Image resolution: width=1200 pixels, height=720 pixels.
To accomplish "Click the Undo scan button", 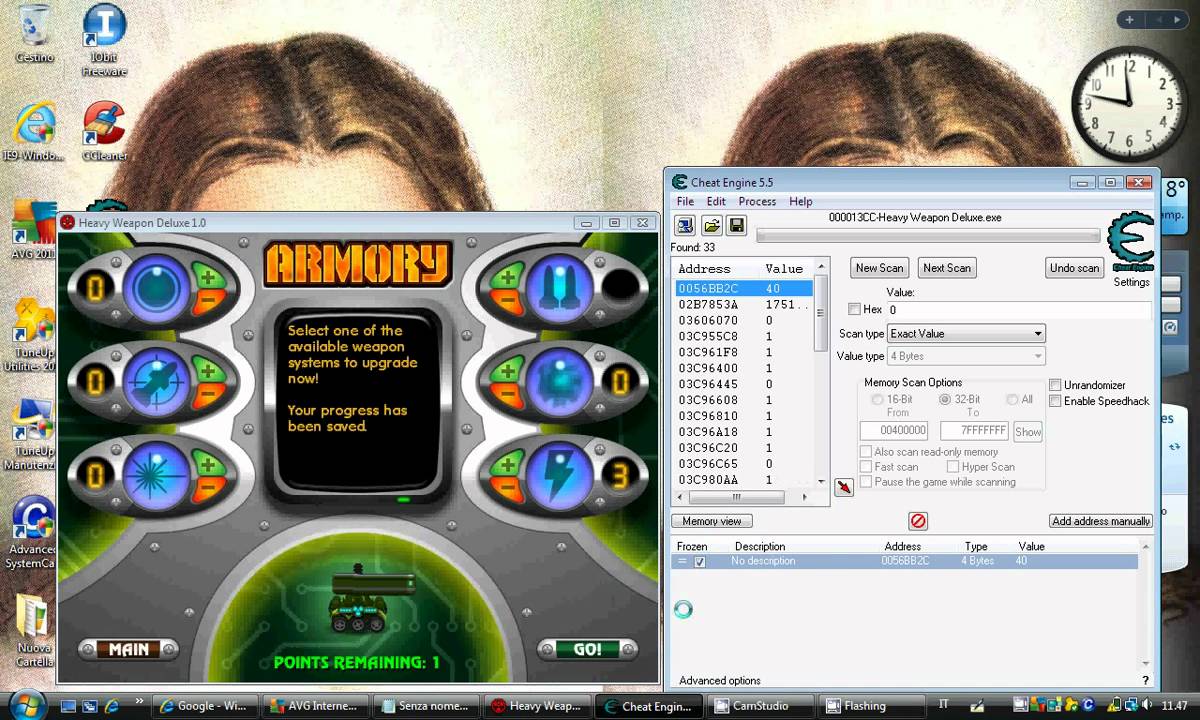I will point(1075,268).
